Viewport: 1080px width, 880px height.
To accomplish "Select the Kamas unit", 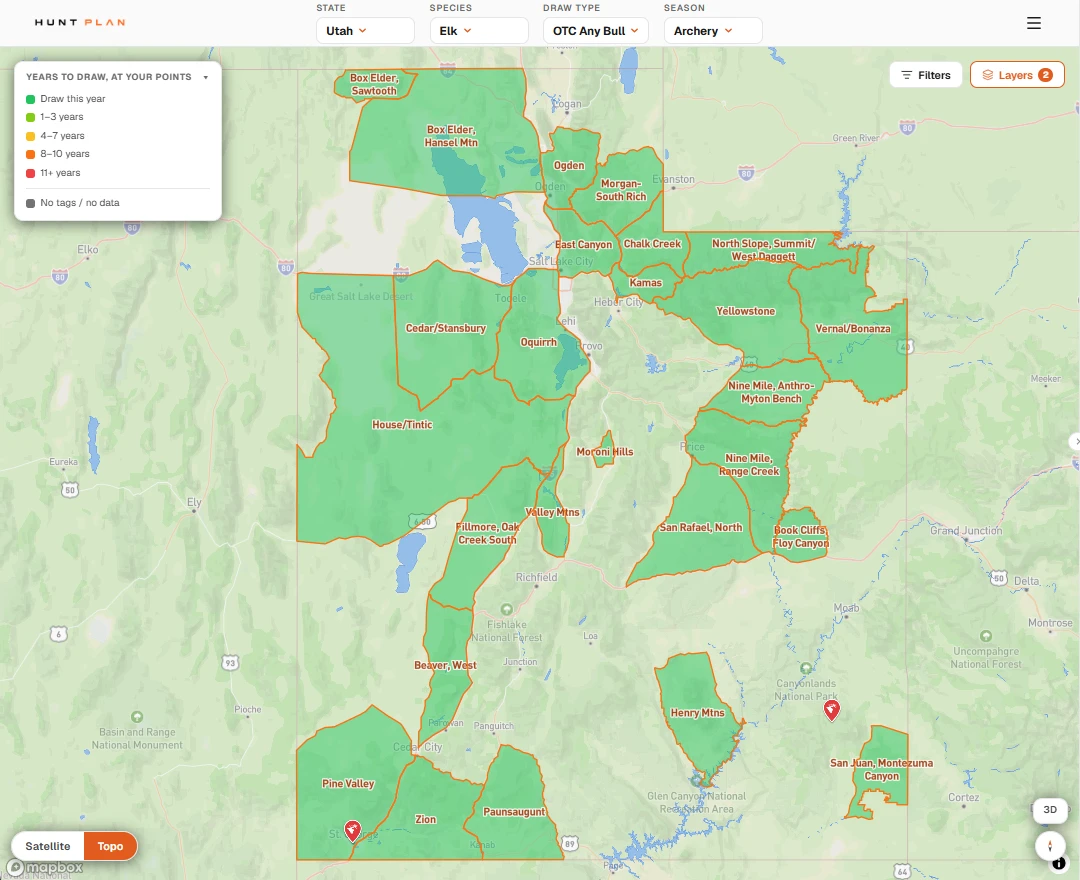I will pyautogui.click(x=645, y=282).
